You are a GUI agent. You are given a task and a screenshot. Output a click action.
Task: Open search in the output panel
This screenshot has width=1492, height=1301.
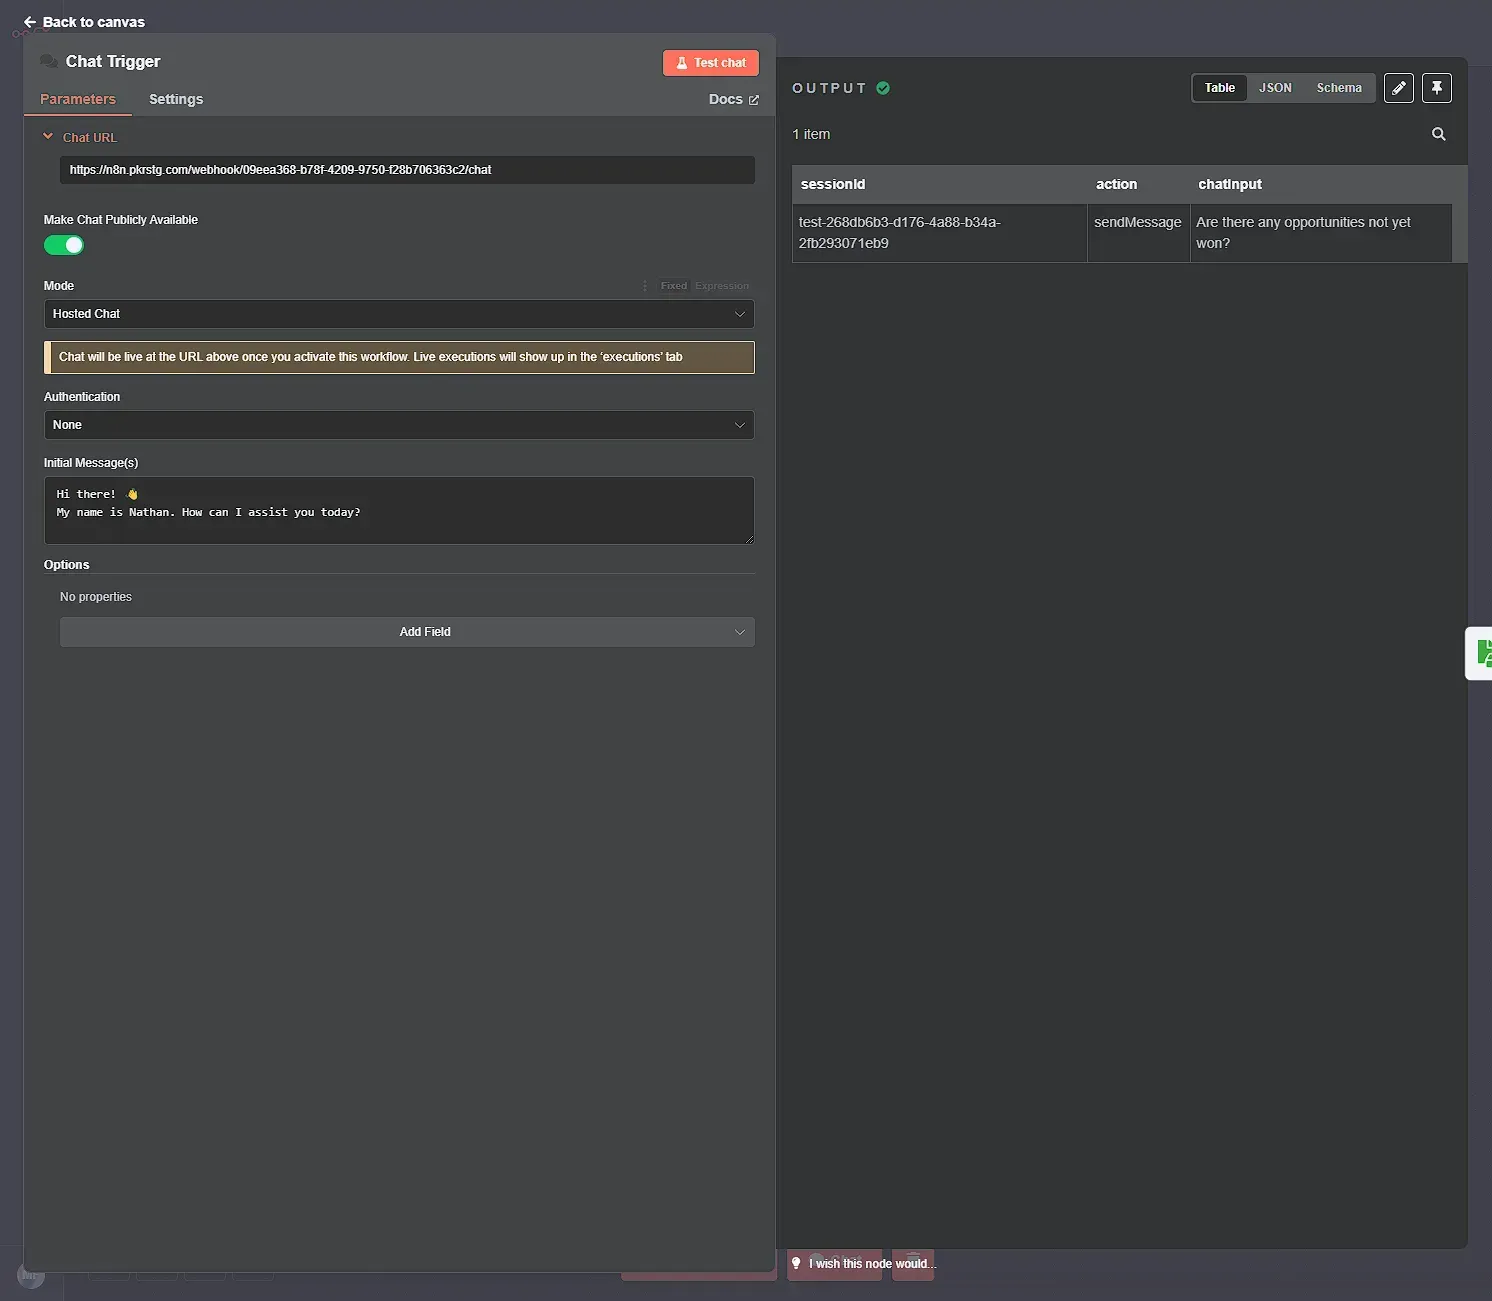[x=1438, y=134]
